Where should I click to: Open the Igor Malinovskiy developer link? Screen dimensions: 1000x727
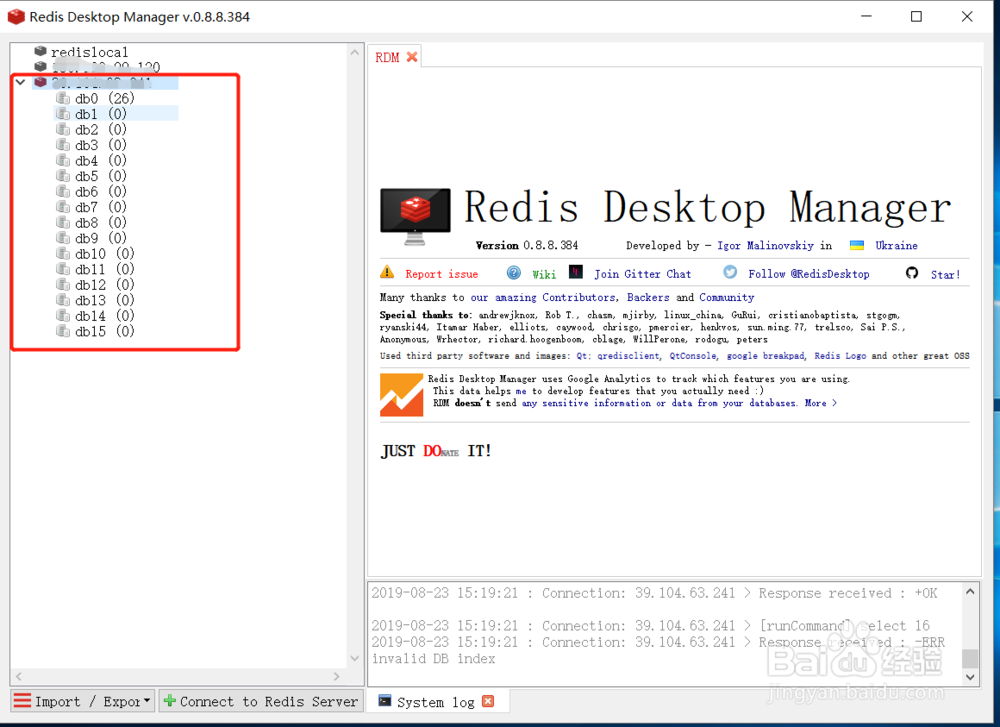coord(765,246)
